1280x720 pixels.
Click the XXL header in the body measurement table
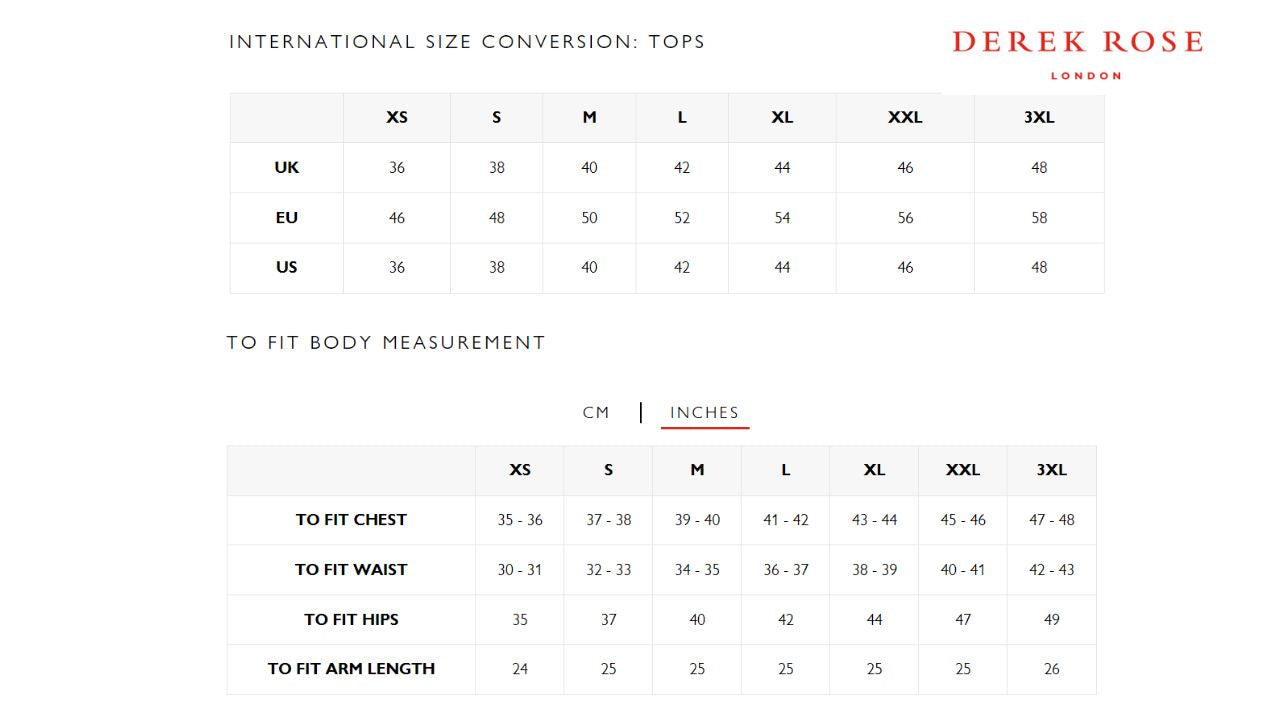point(963,469)
